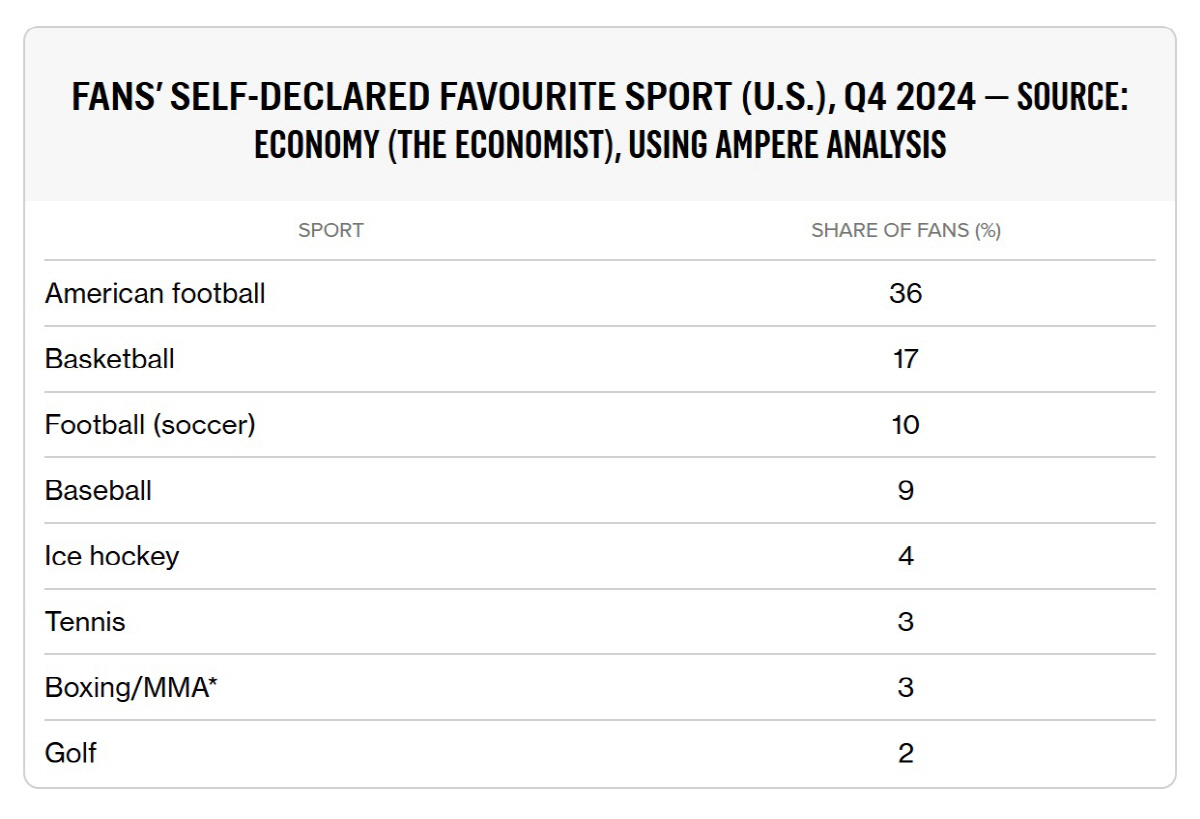Click the Tennis sport name
This screenshot has width=1200, height=819.
click(x=85, y=622)
